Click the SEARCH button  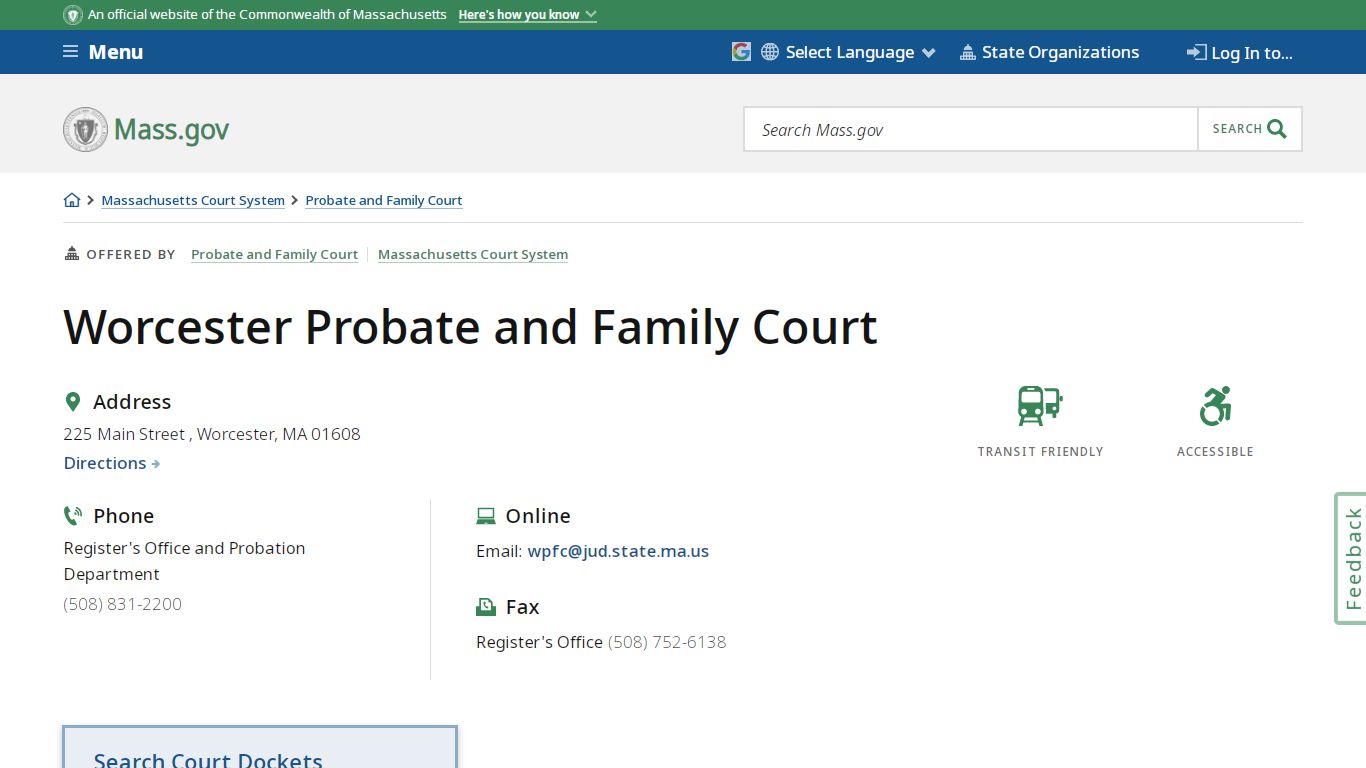pos(1250,129)
